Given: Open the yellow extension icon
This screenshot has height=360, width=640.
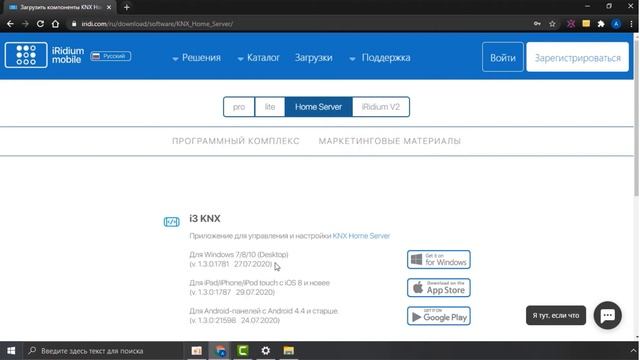Looking at the screenshot, I should (586, 24).
